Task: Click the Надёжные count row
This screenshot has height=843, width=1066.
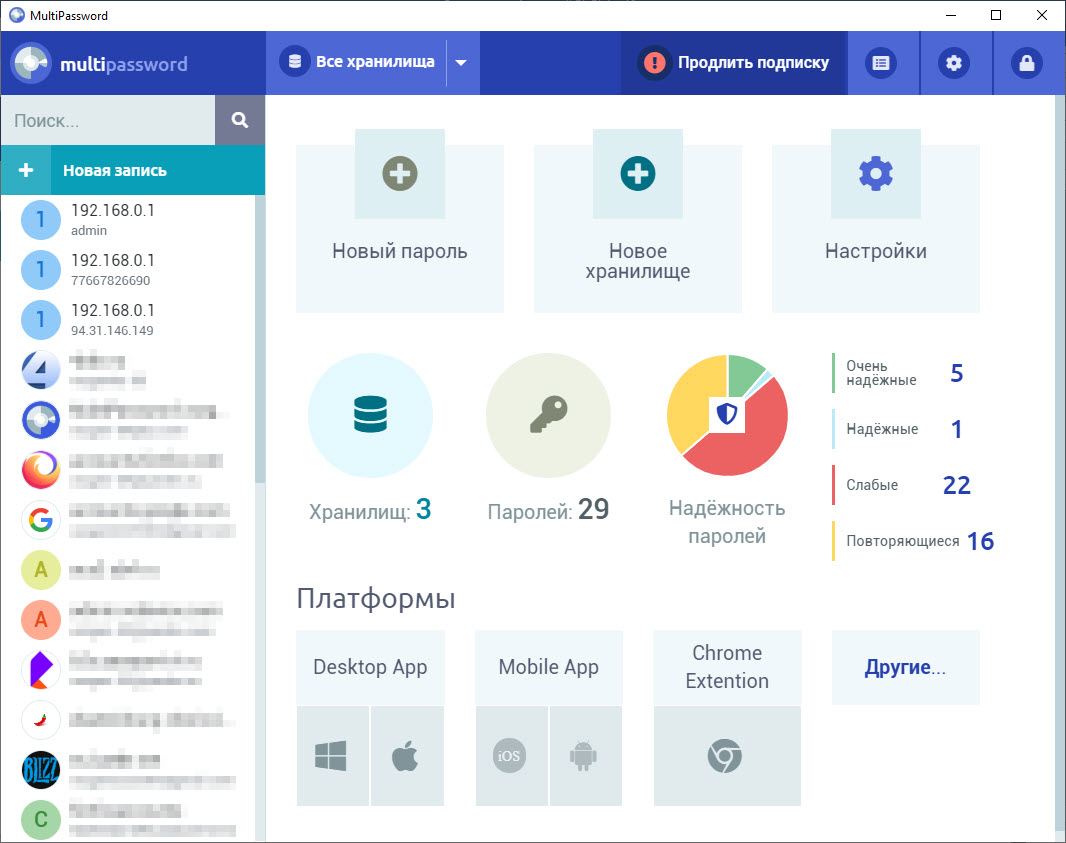Action: coord(899,429)
